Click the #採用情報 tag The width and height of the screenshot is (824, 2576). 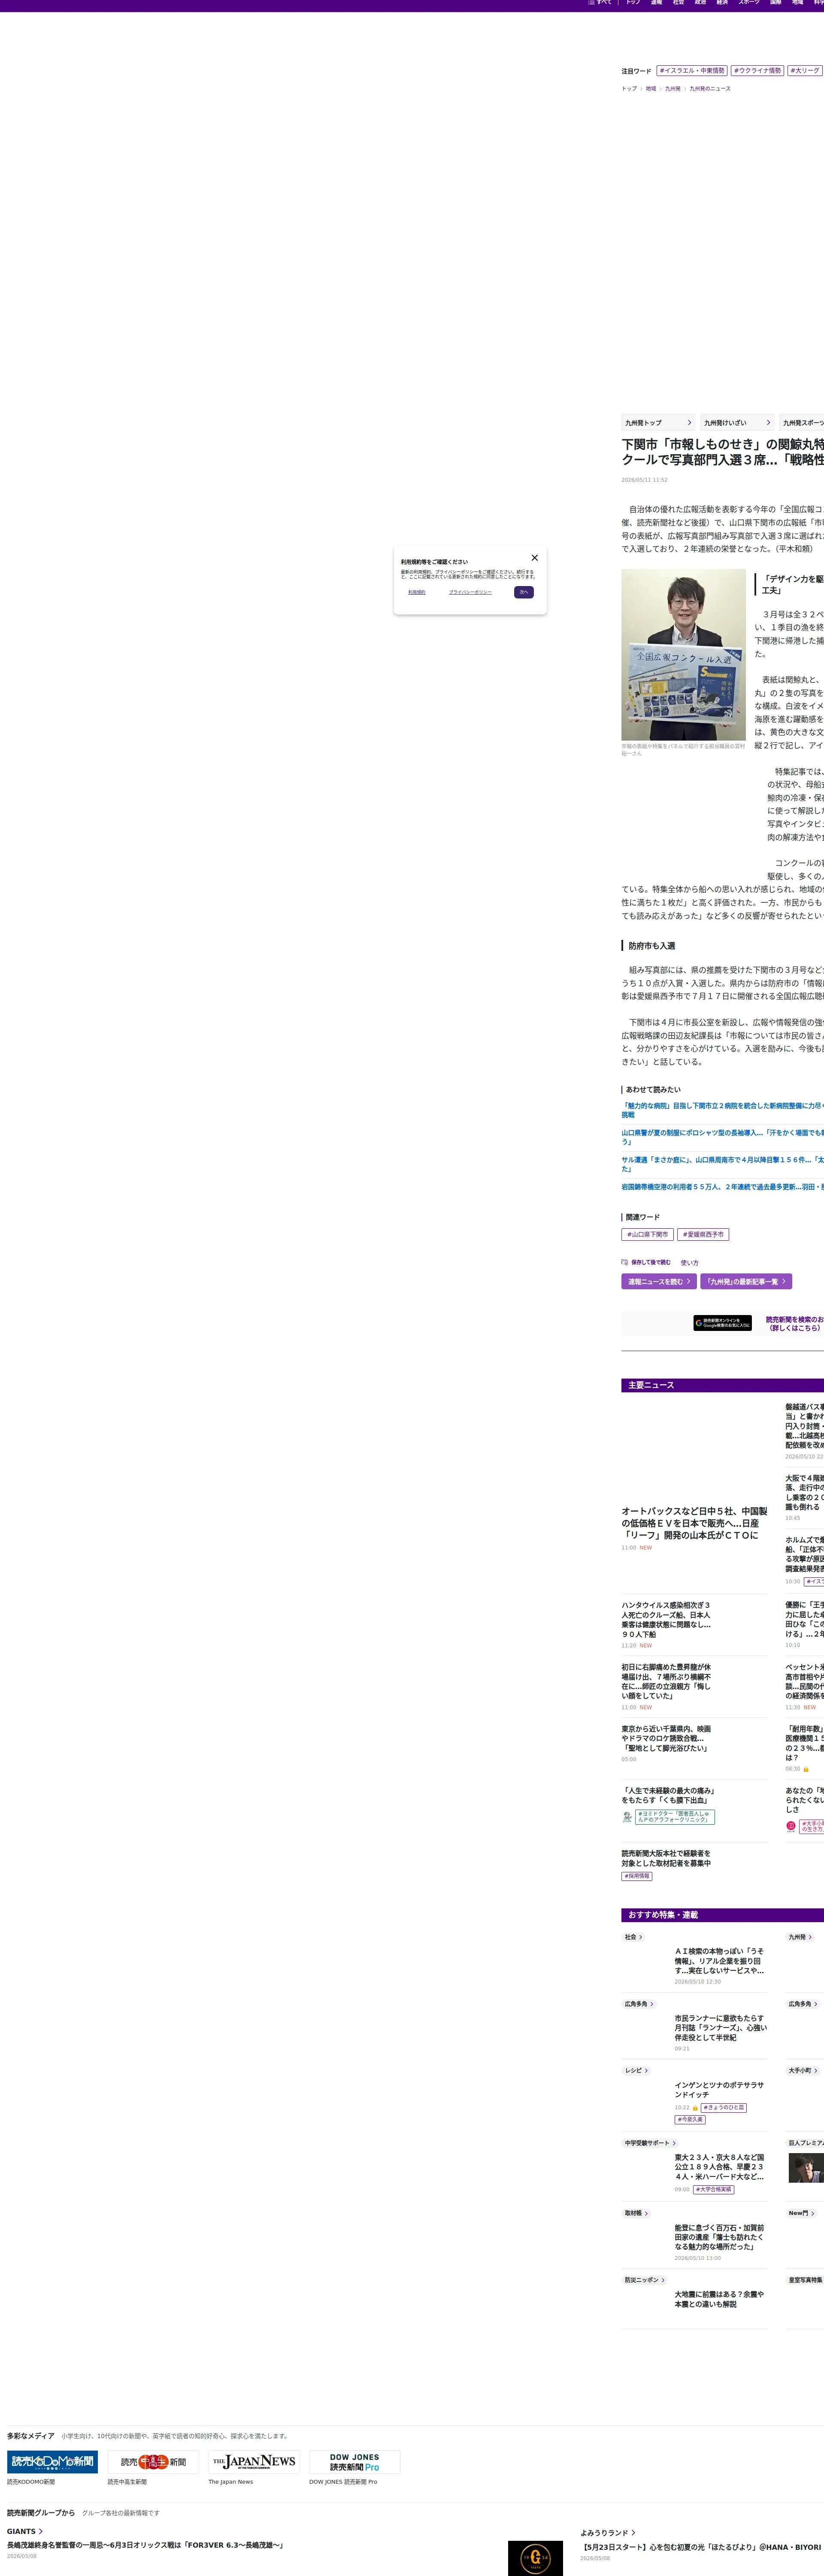pyautogui.click(x=637, y=1876)
